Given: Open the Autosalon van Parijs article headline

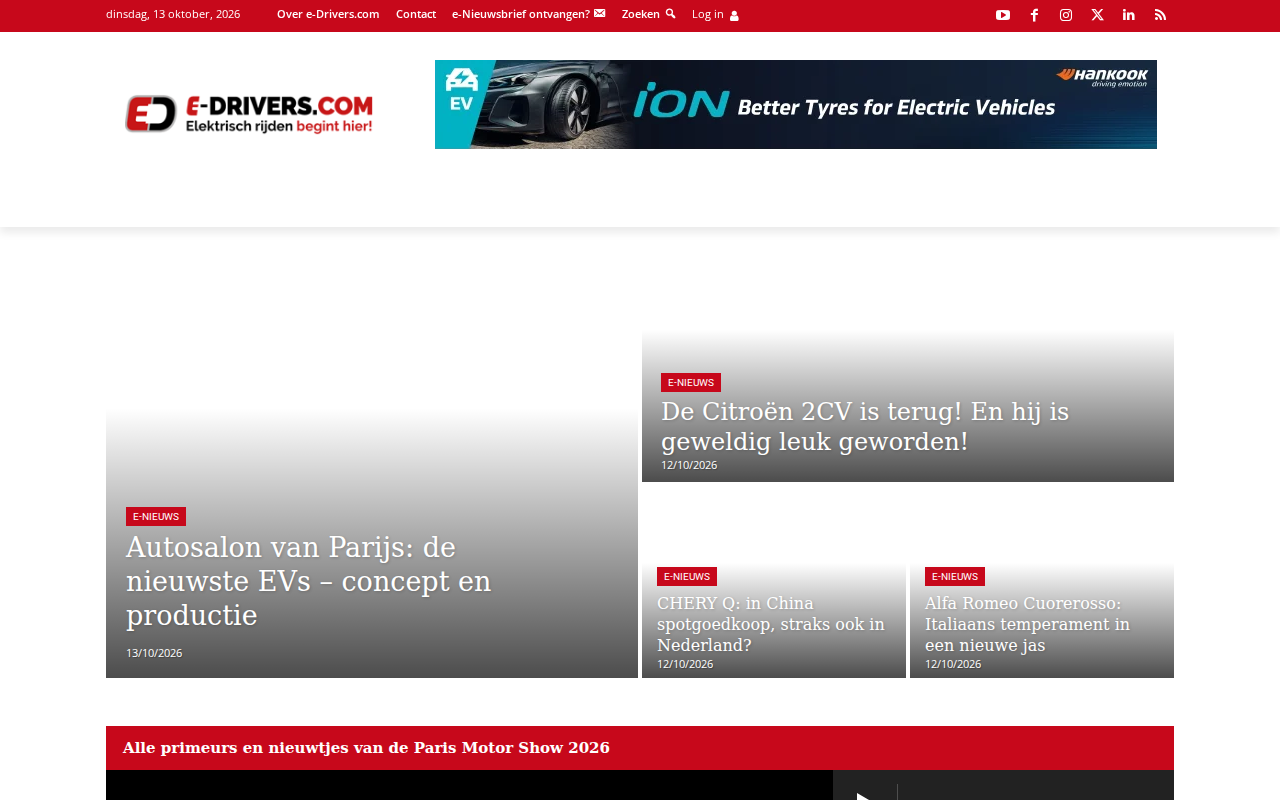Looking at the screenshot, I should tap(309, 581).
